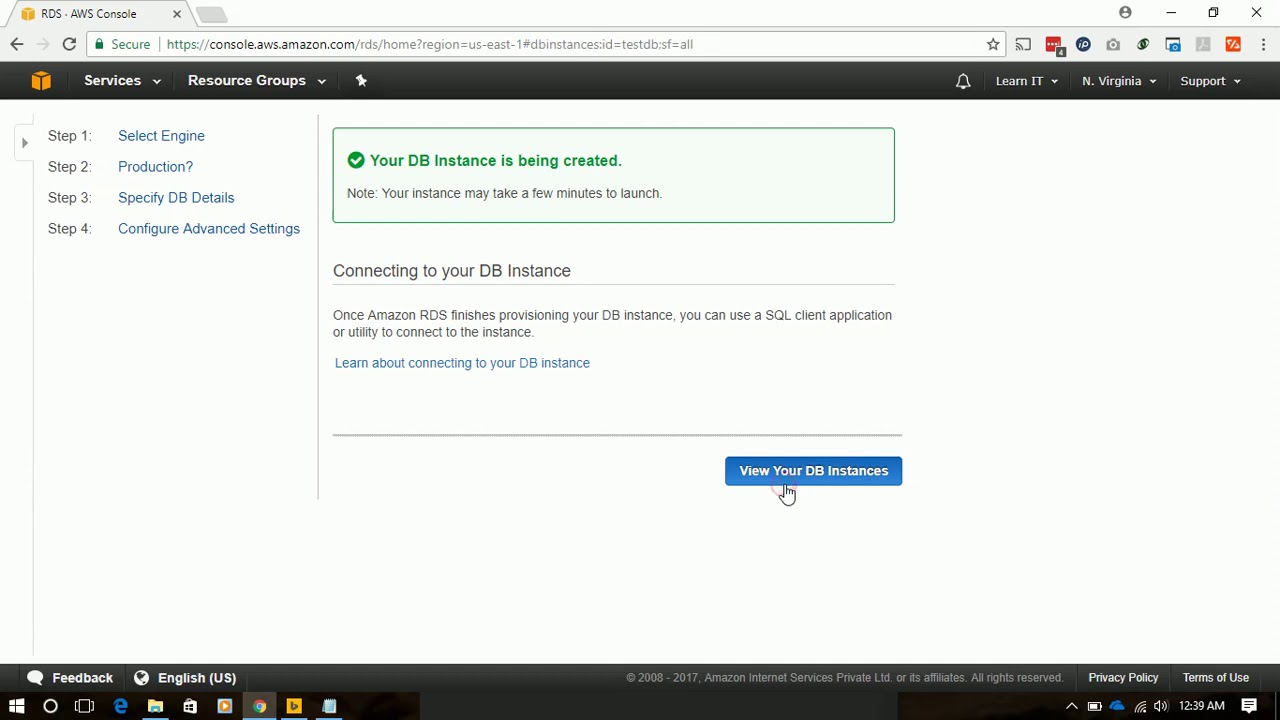Click the browser back arrow
1280x720 pixels.
17,44
